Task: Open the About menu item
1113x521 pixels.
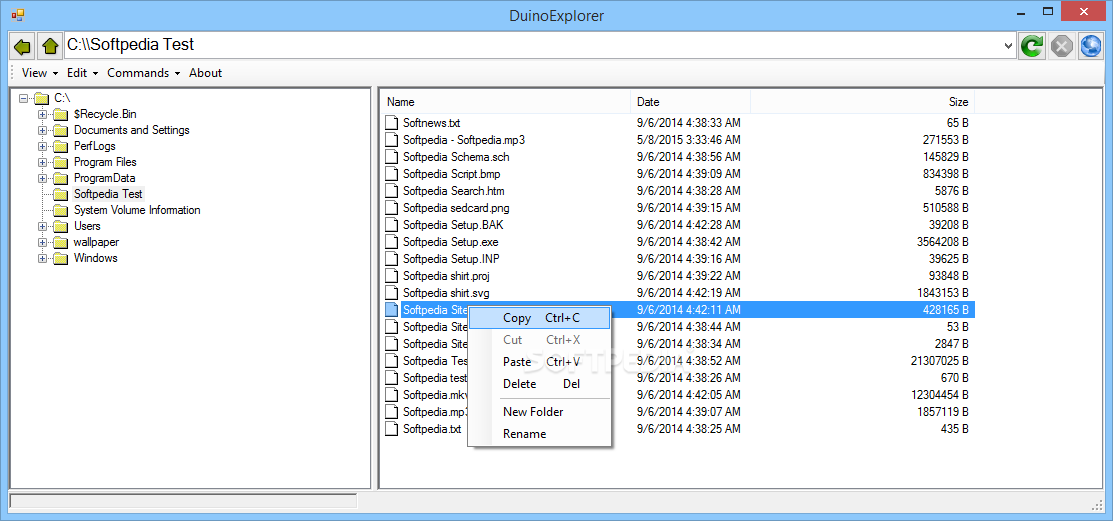Action: (205, 72)
